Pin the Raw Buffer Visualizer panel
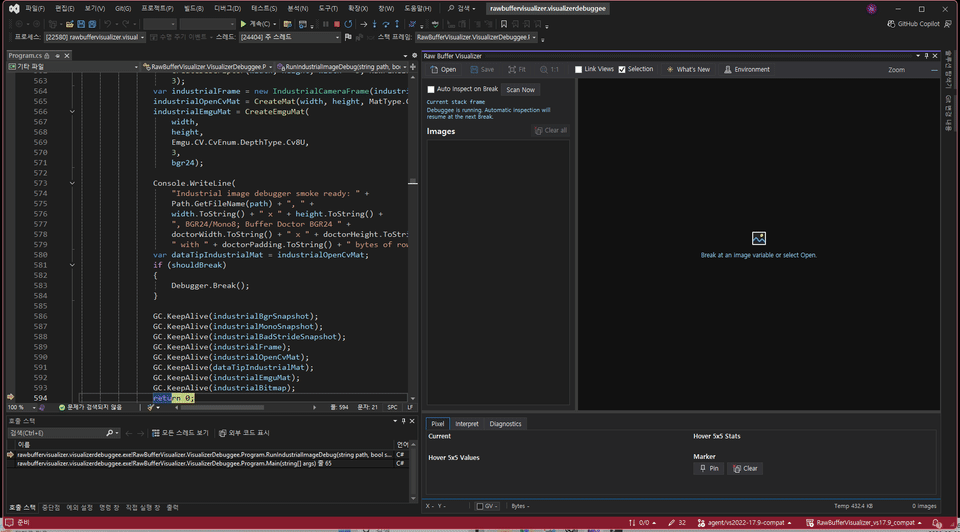This screenshot has width=960, height=532. coord(926,56)
